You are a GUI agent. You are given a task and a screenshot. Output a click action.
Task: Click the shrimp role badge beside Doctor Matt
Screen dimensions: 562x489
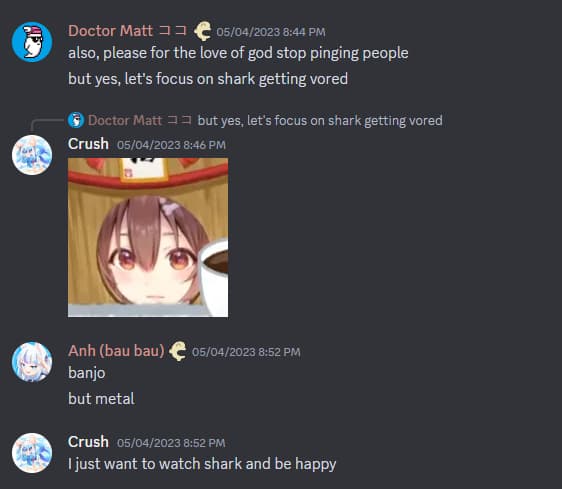[x=203, y=31]
